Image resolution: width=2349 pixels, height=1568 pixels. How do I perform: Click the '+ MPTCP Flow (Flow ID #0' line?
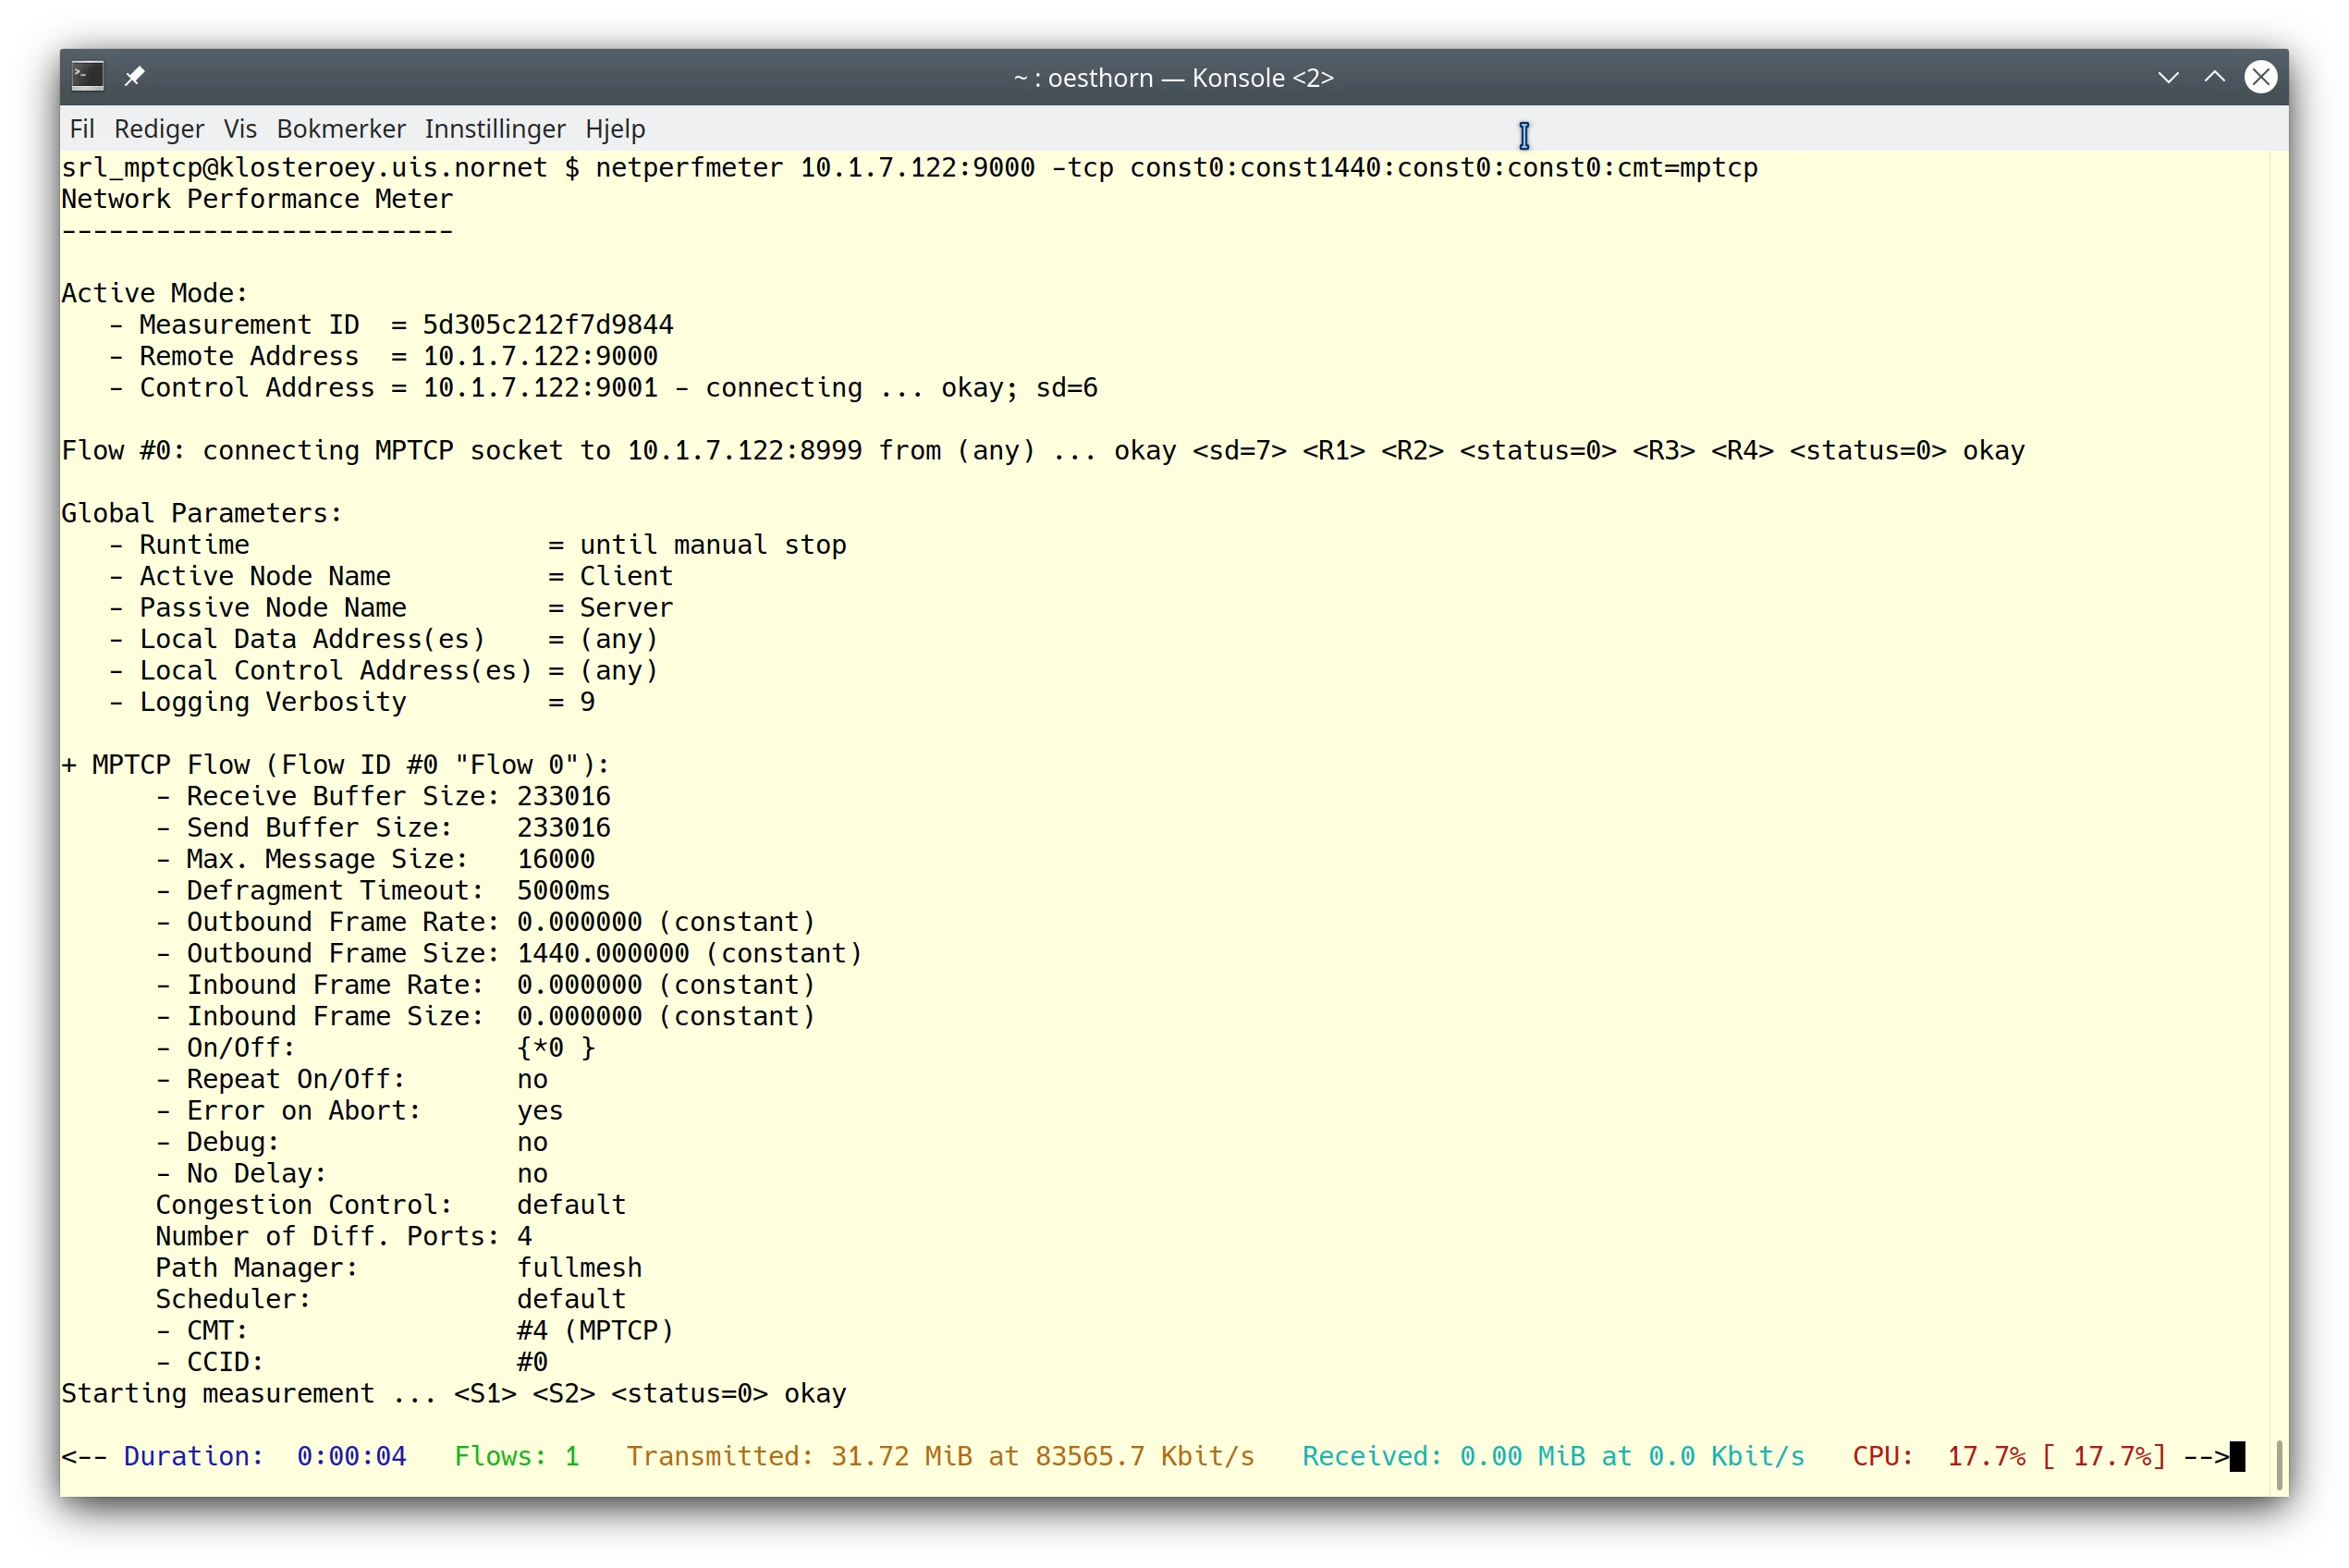tap(335, 765)
